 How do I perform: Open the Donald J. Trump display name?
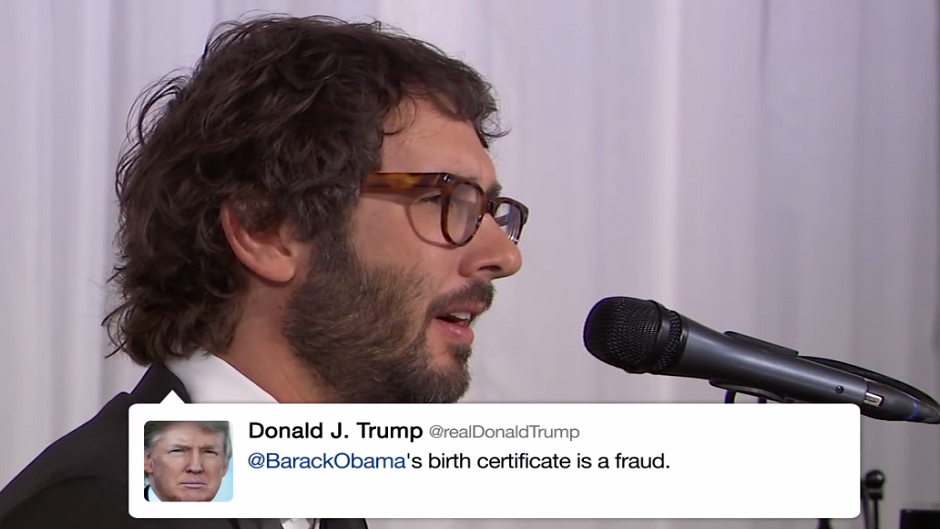tap(335, 431)
